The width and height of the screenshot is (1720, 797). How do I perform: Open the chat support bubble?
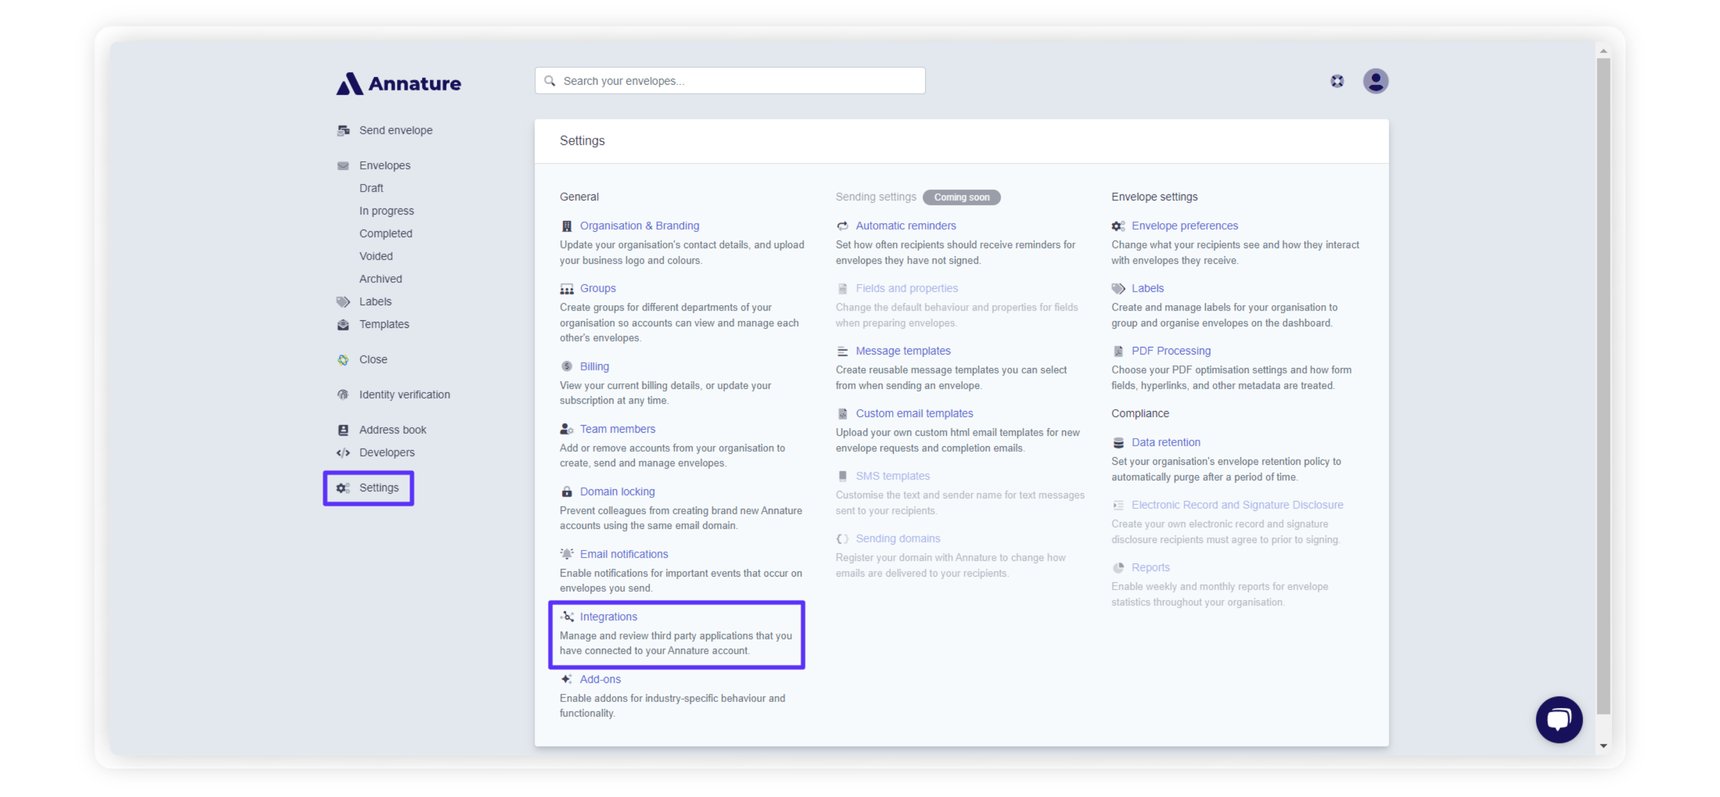click(1558, 719)
